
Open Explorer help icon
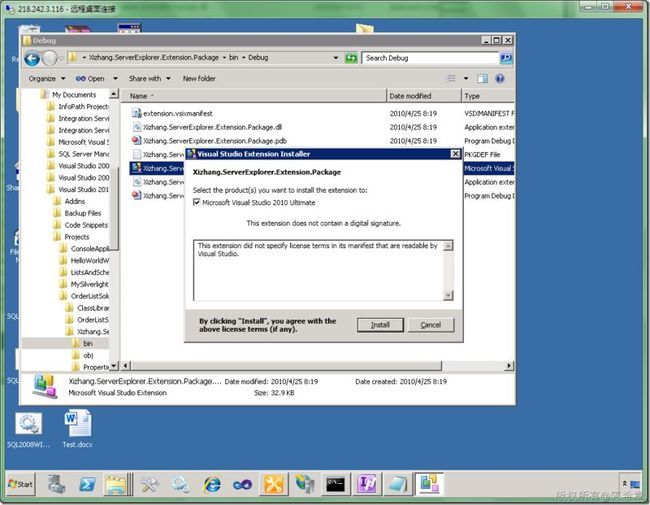coord(500,78)
